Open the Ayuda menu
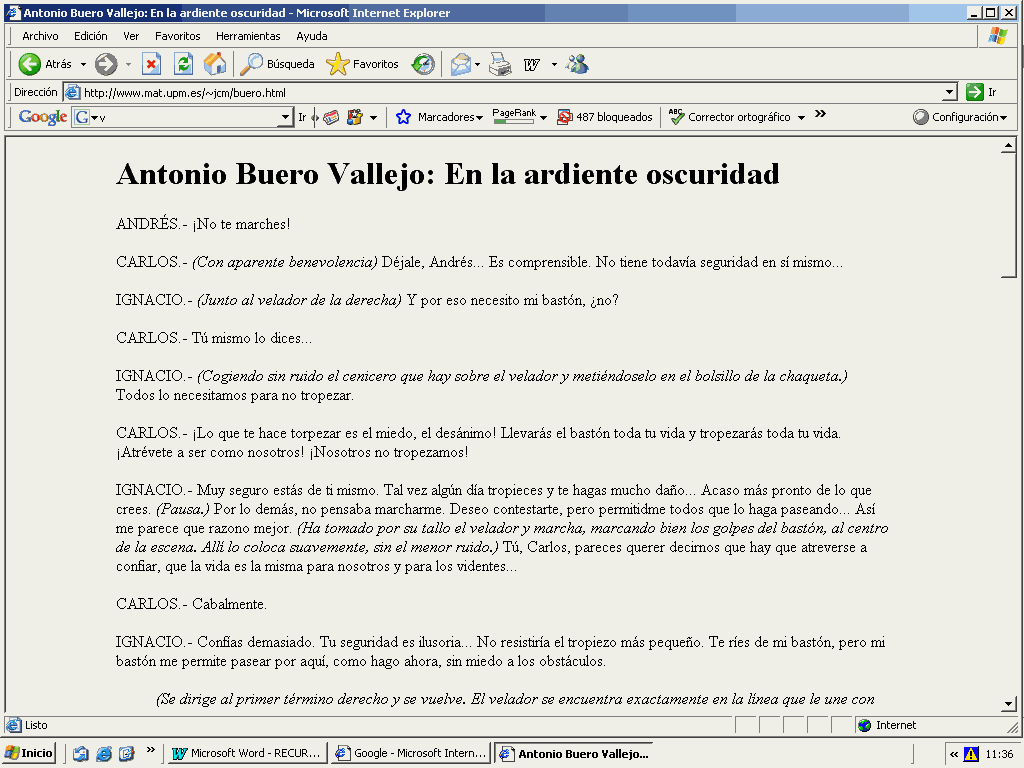The width and height of the screenshot is (1024, 768). coord(312,36)
